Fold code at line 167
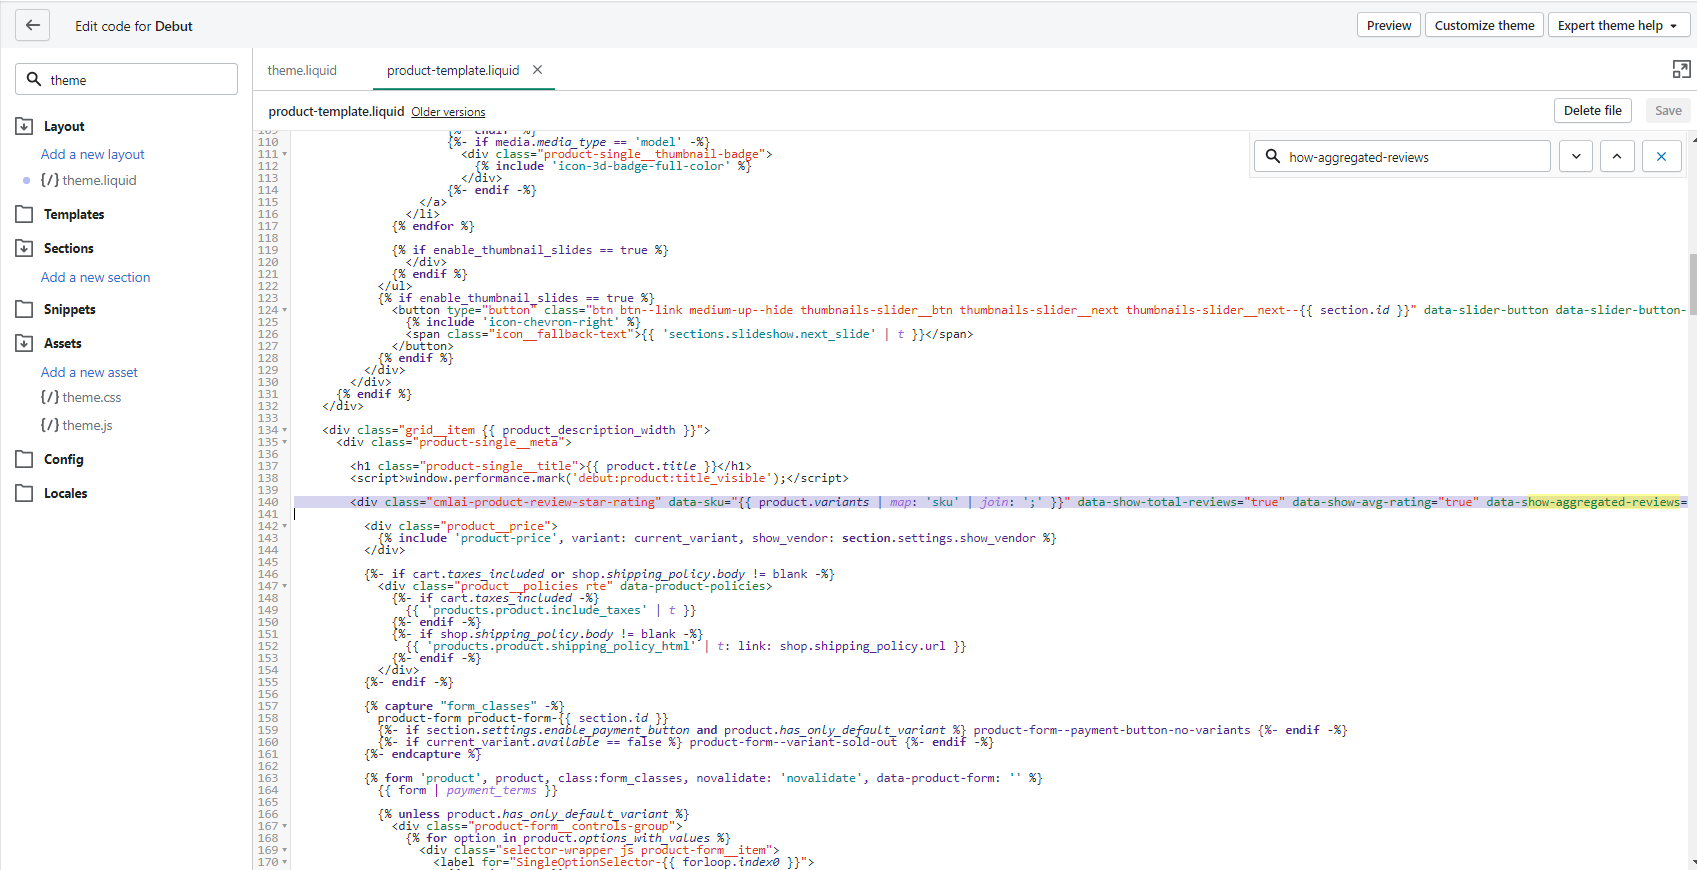This screenshot has width=1697, height=870. tap(285, 826)
